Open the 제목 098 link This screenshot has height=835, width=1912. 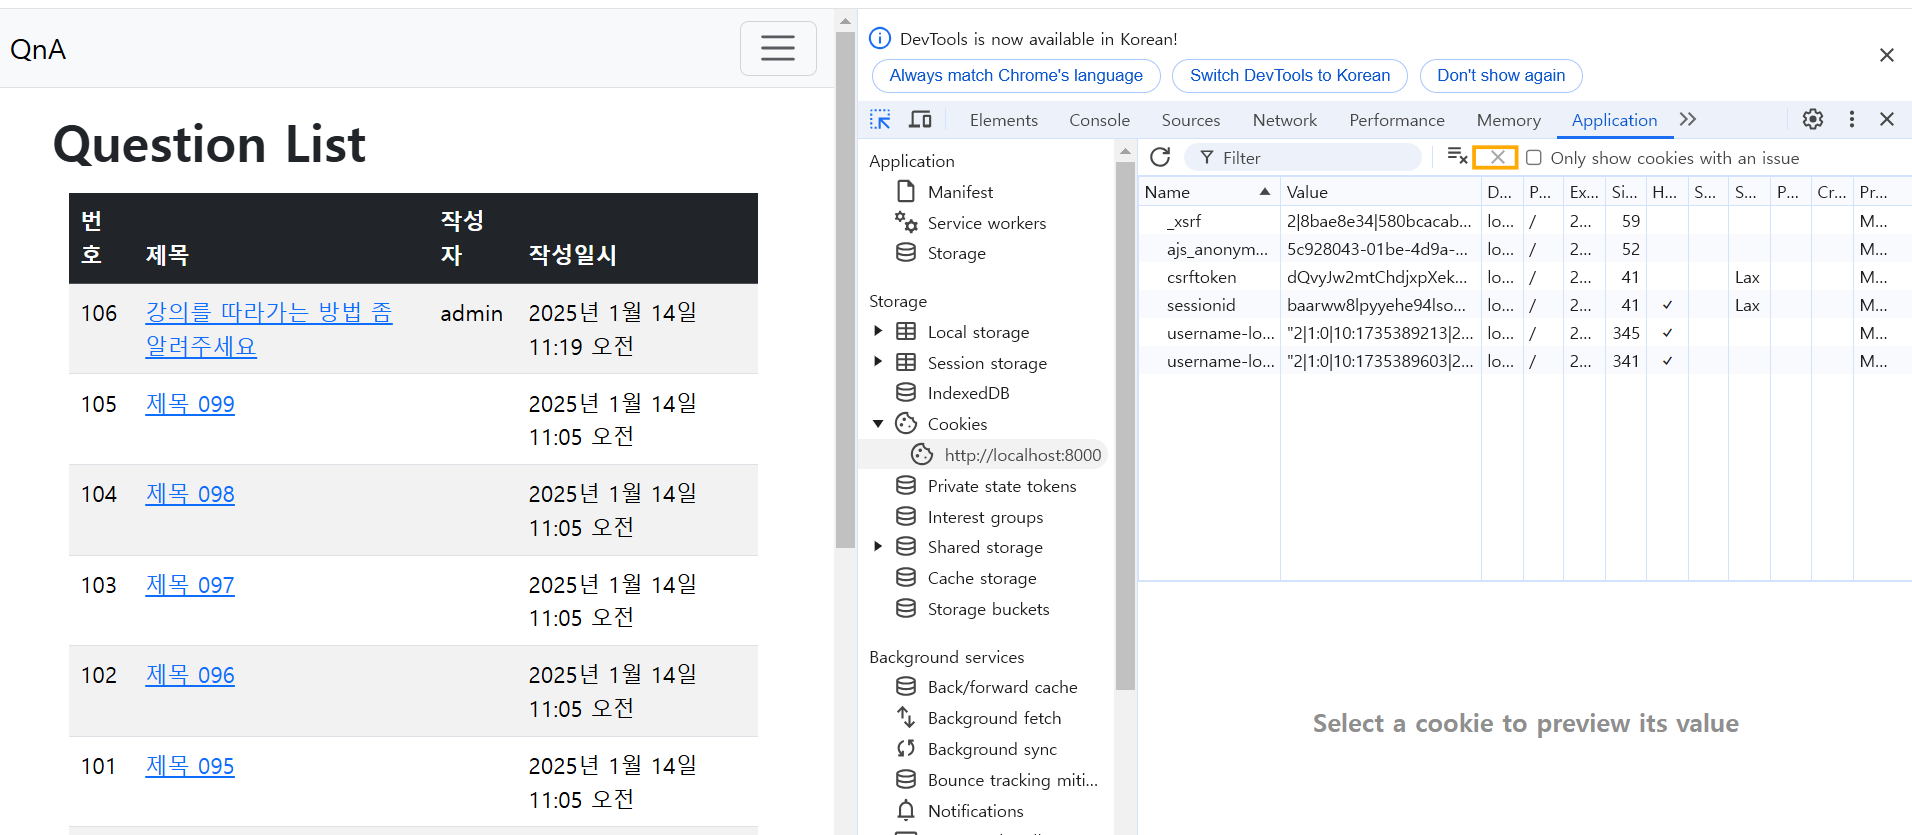(190, 494)
